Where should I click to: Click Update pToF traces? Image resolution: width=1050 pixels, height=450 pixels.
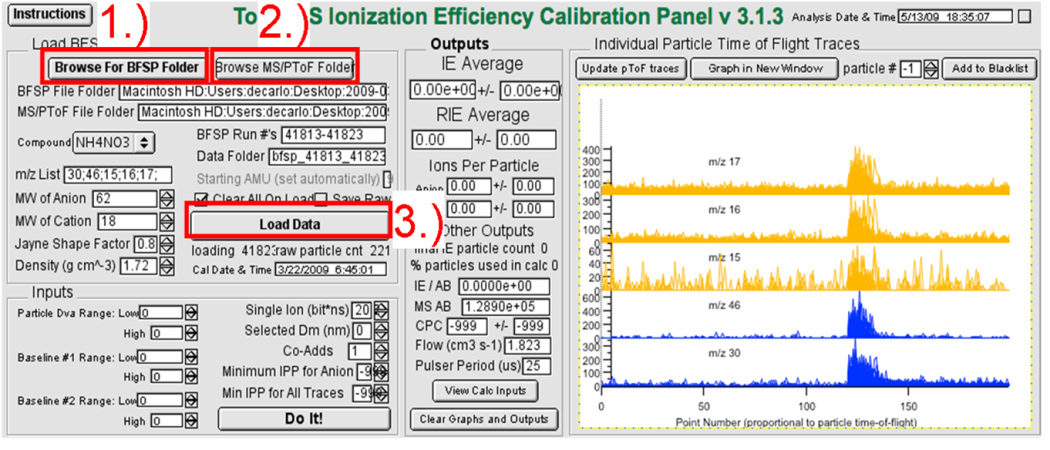pos(630,69)
